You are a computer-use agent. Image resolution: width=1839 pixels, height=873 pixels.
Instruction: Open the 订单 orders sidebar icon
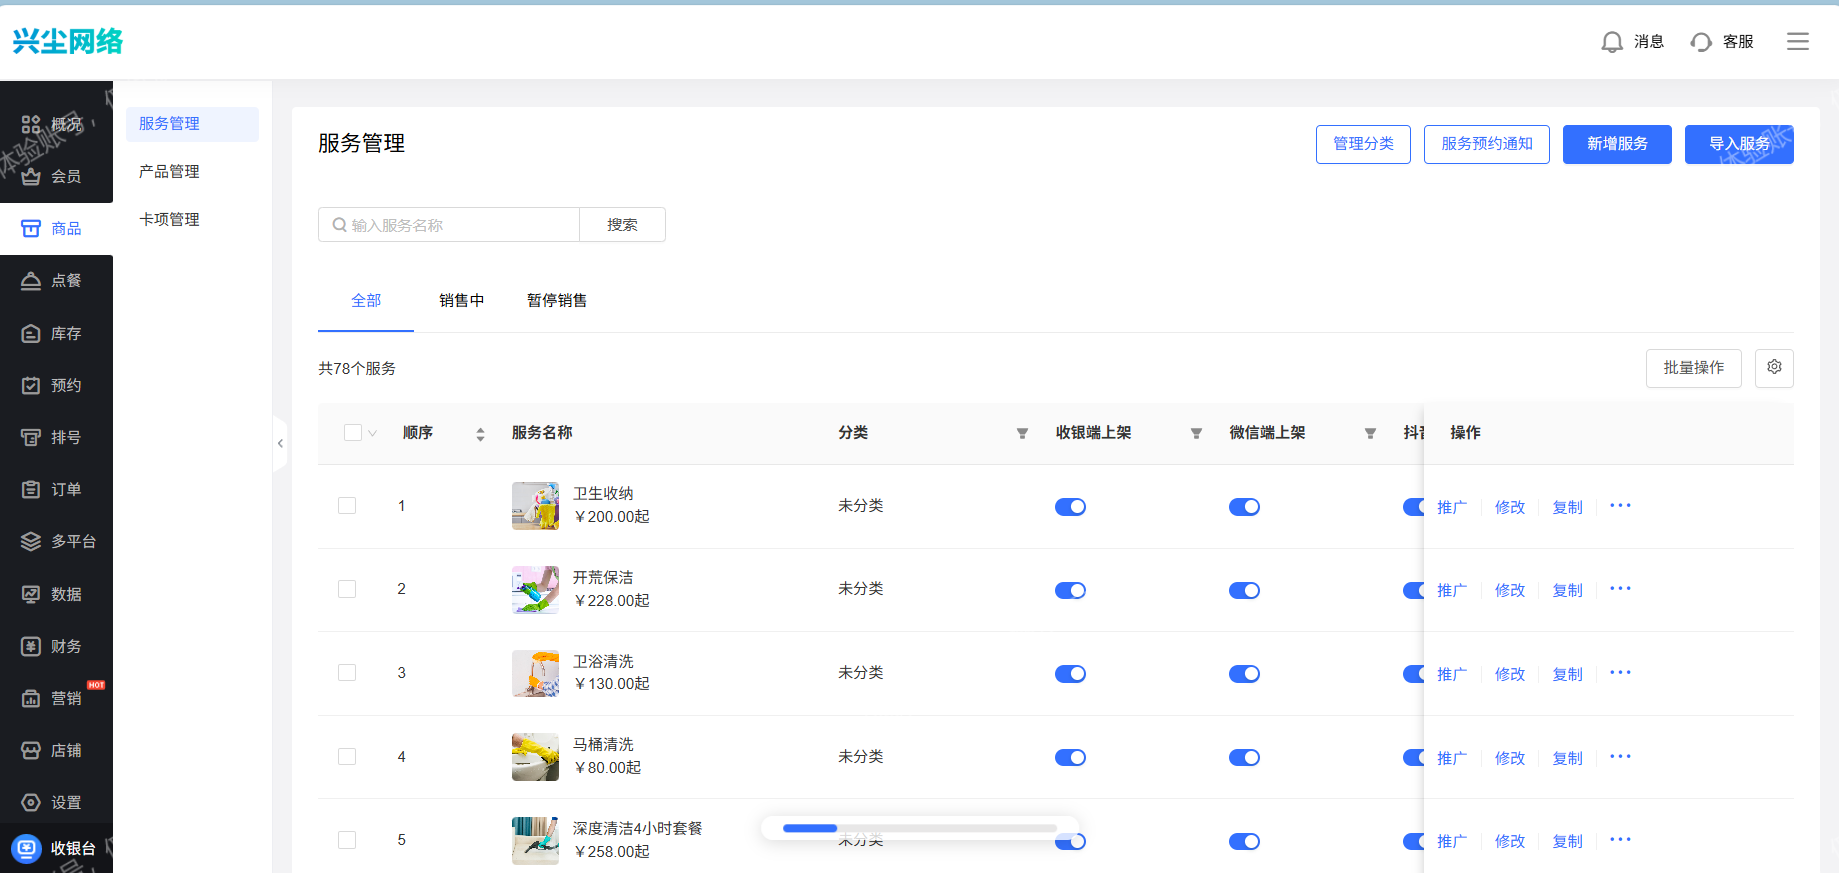coord(31,489)
